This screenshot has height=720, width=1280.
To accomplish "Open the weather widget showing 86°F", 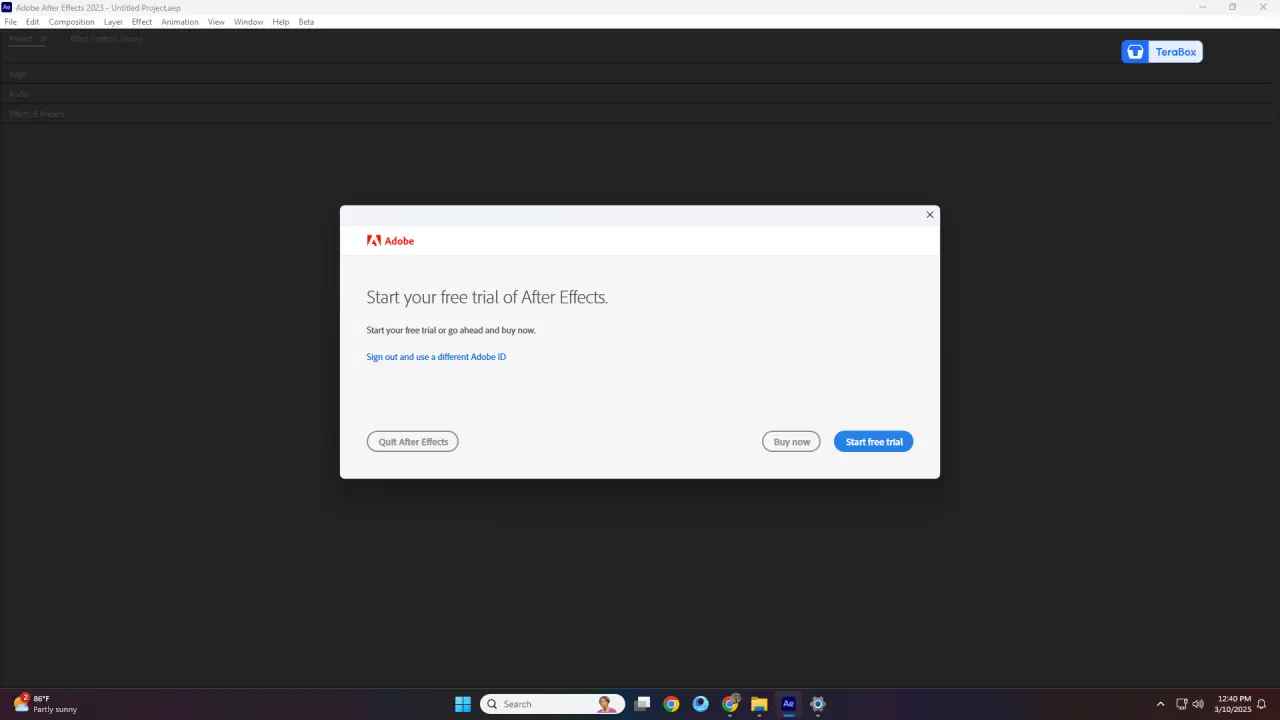I will 46,704.
